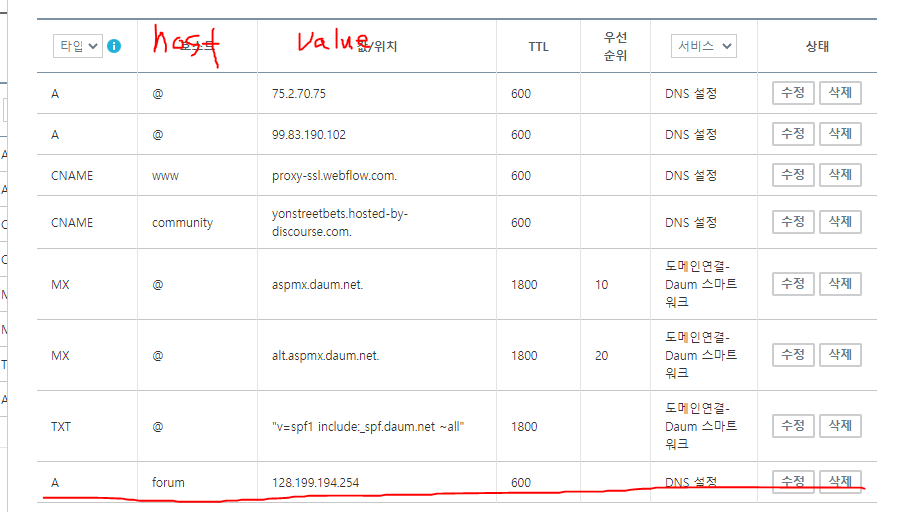Select the value 75.2.70.75
898x512 pixels.
click(x=299, y=93)
